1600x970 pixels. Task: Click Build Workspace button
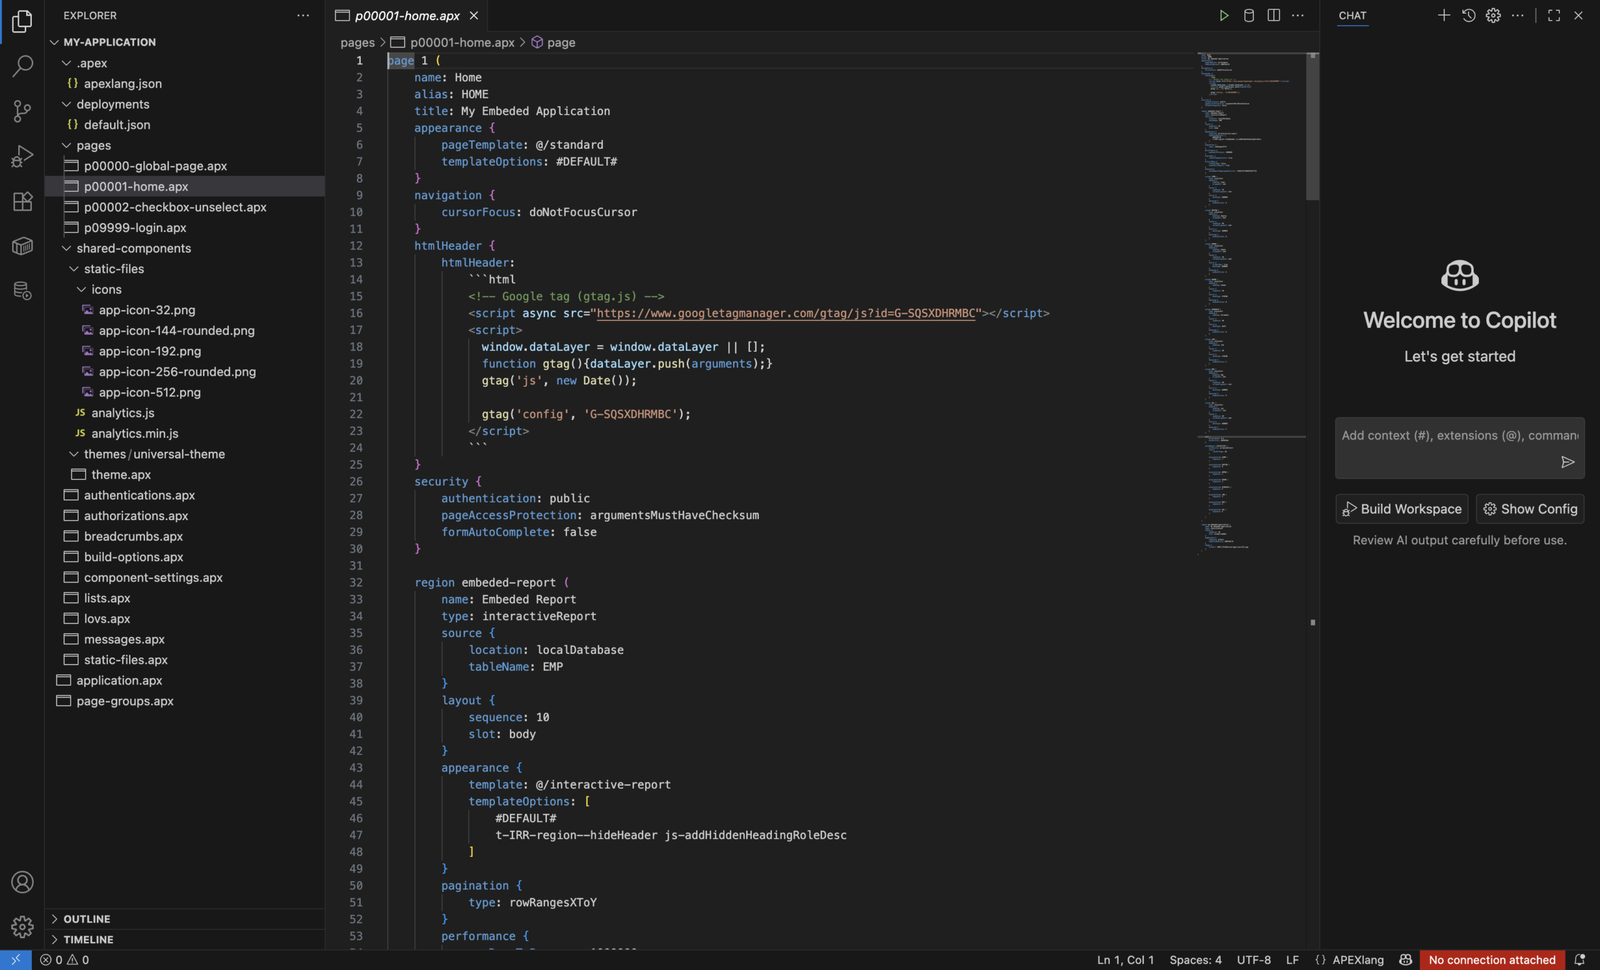click(x=1402, y=509)
